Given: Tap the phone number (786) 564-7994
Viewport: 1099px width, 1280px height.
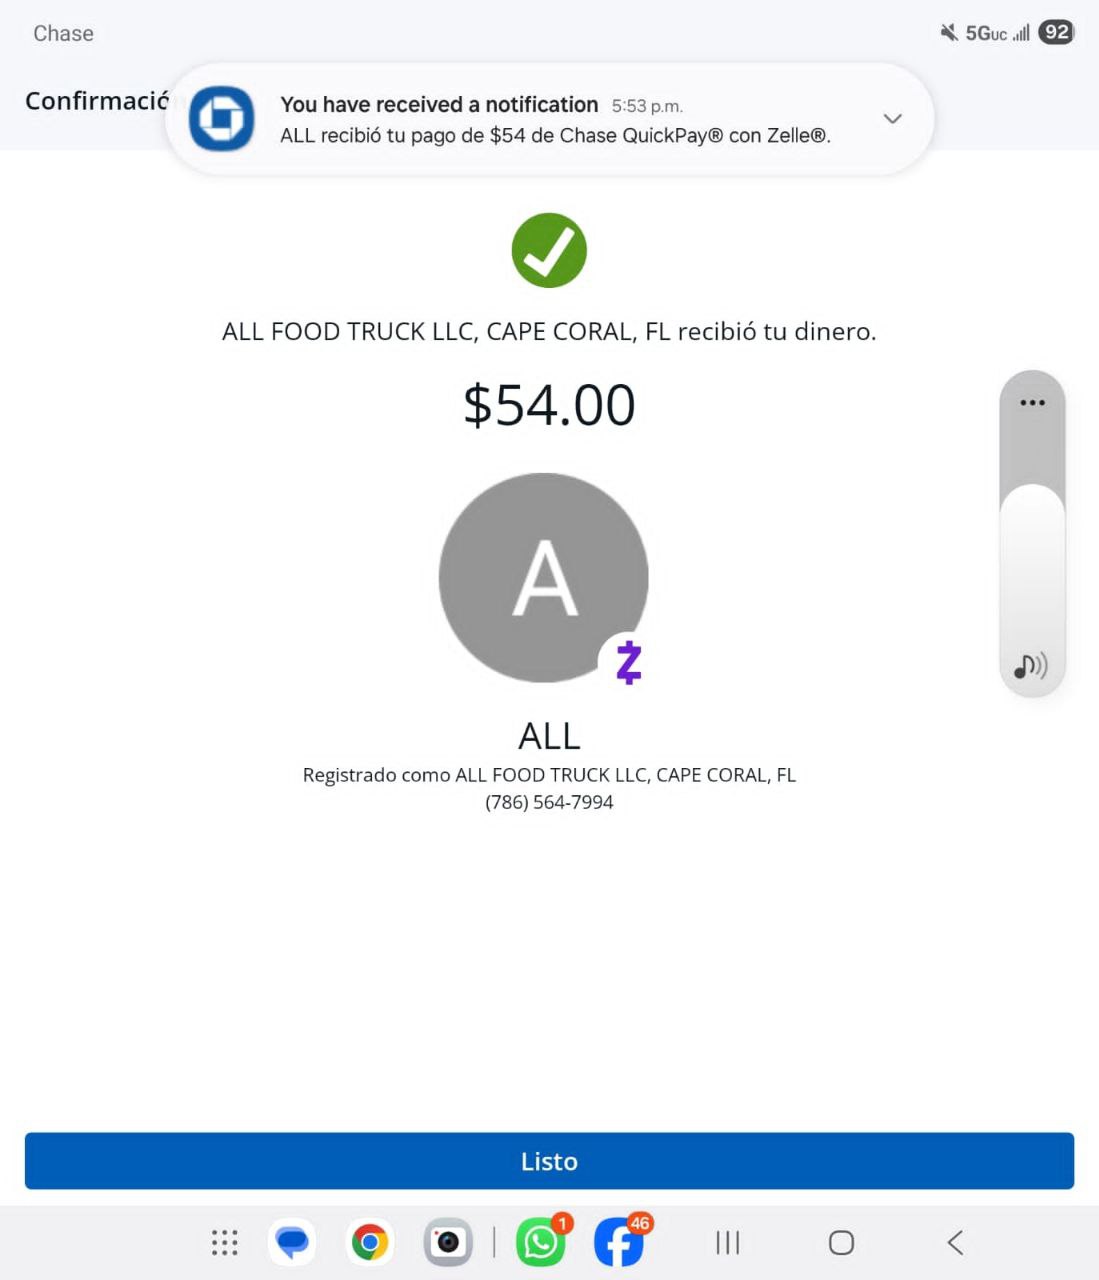Looking at the screenshot, I should [x=549, y=802].
